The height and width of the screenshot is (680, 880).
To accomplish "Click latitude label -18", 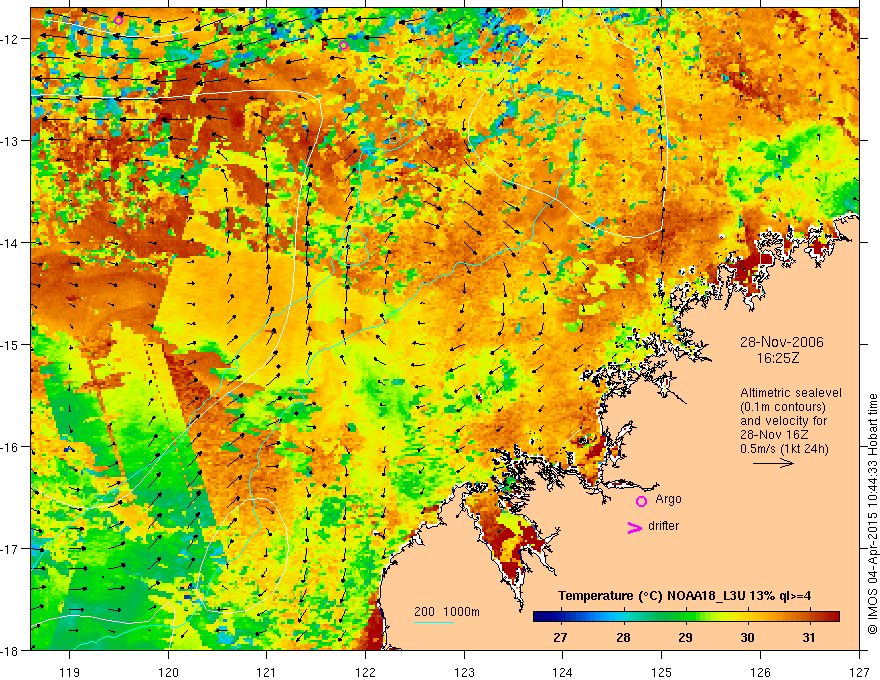I will [x=10, y=650].
